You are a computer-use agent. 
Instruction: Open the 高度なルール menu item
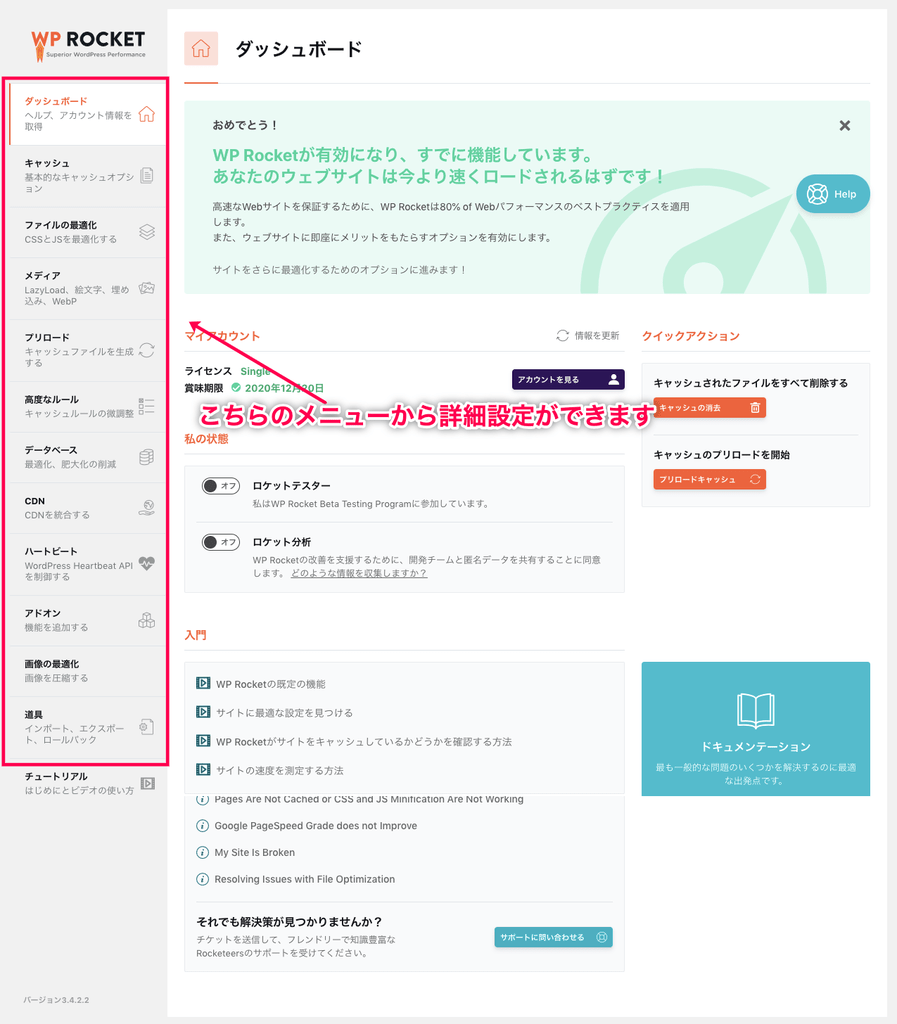point(87,406)
